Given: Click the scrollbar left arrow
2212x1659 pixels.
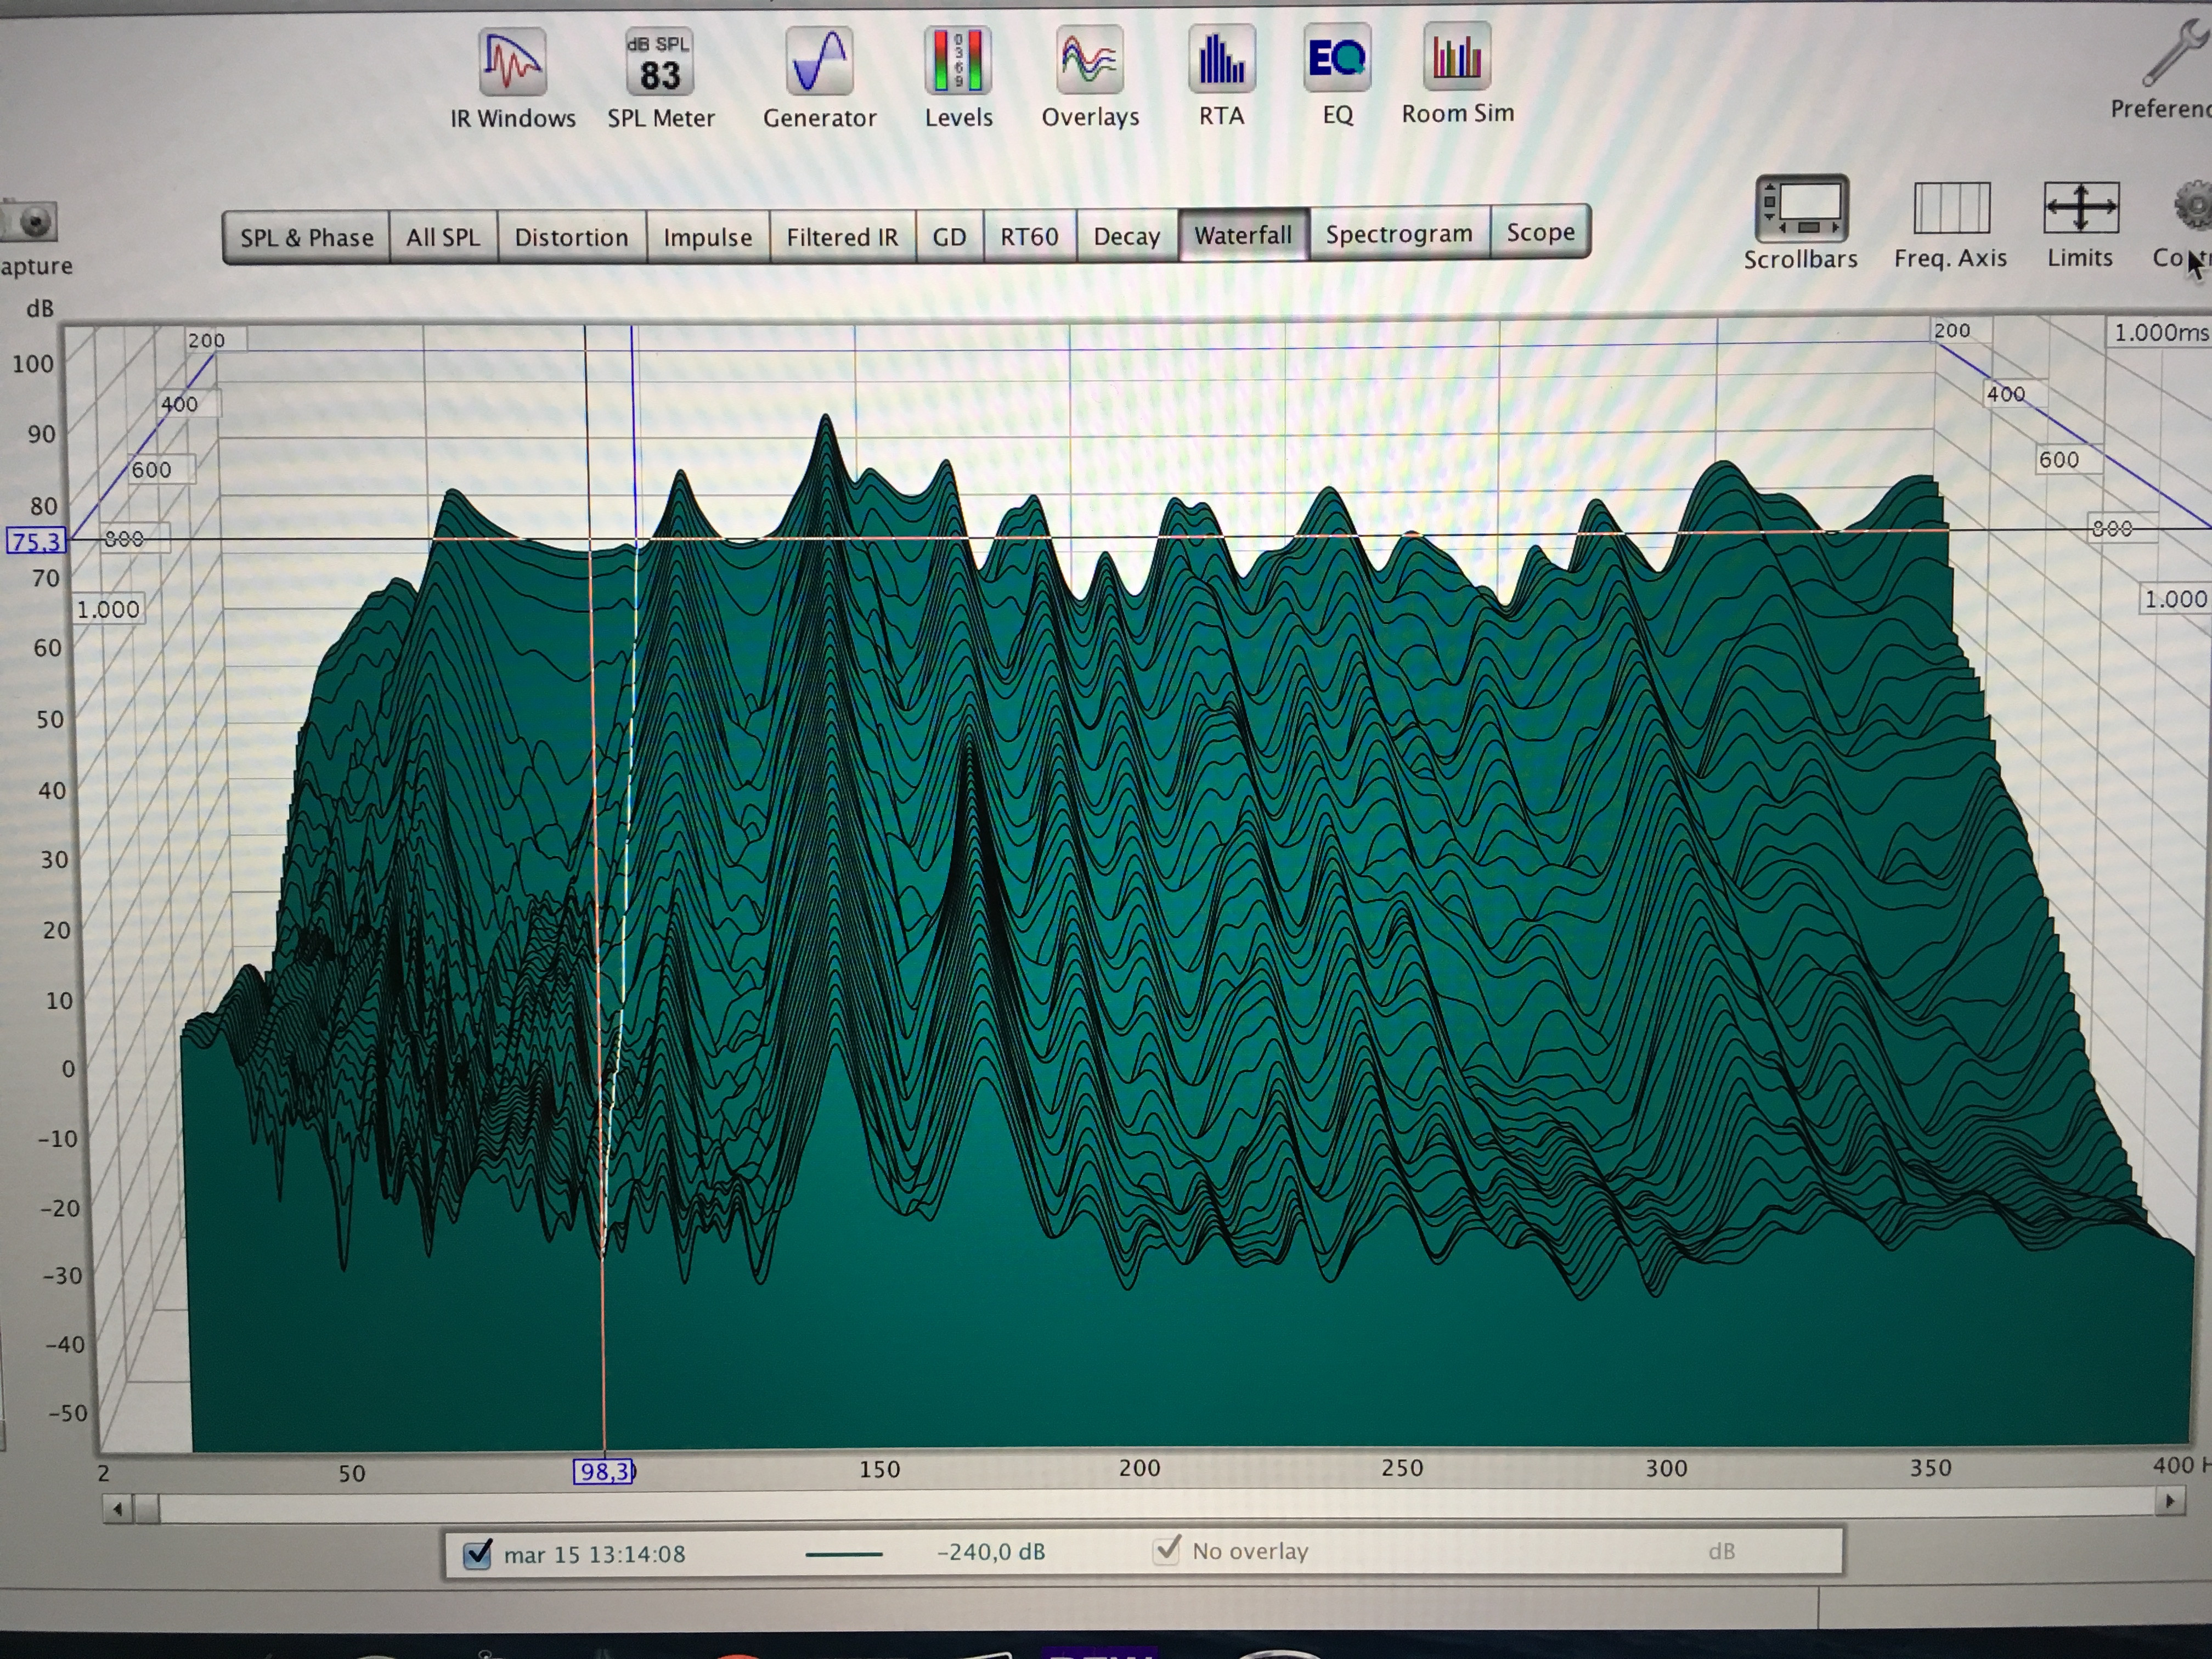Looking at the screenshot, I should 118,1509.
